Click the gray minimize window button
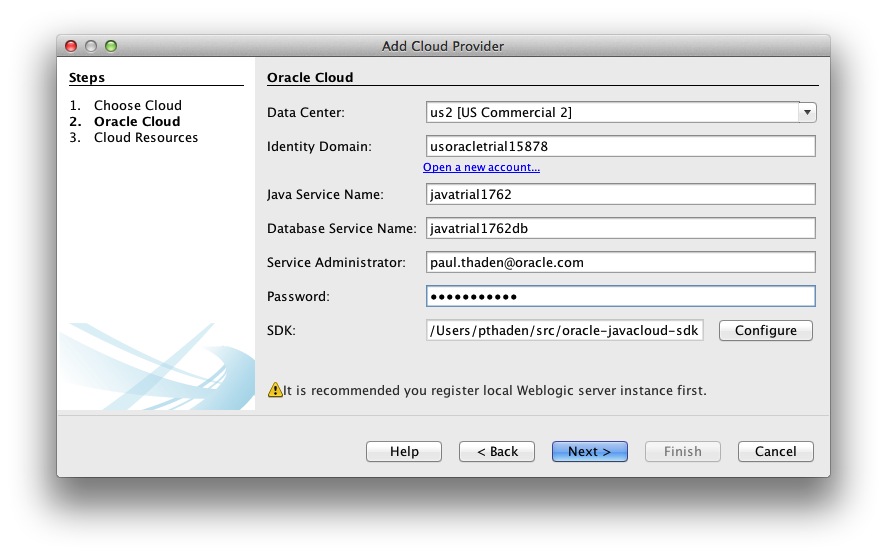The height and width of the screenshot is (556, 887). click(x=91, y=46)
